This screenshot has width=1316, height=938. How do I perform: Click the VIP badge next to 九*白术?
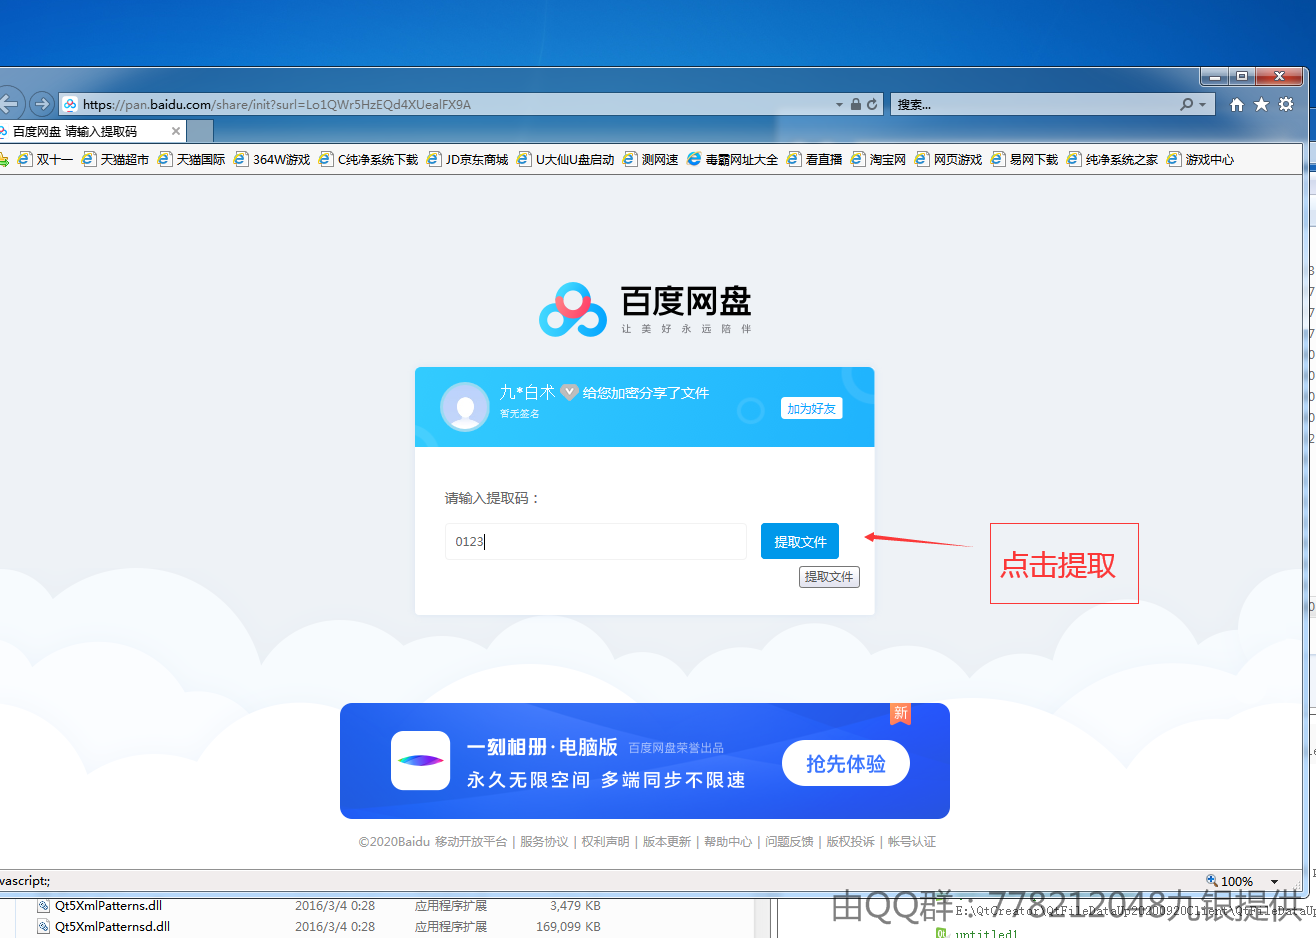click(x=569, y=392)
